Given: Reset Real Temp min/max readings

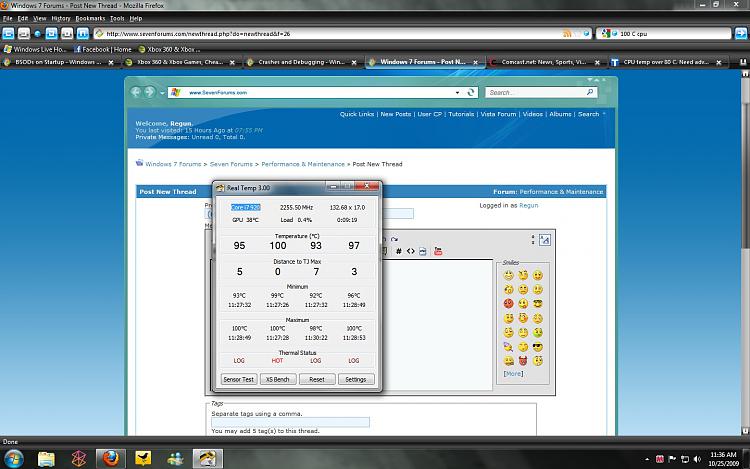Looking at the screenshot, I should [x=317, y=379].
